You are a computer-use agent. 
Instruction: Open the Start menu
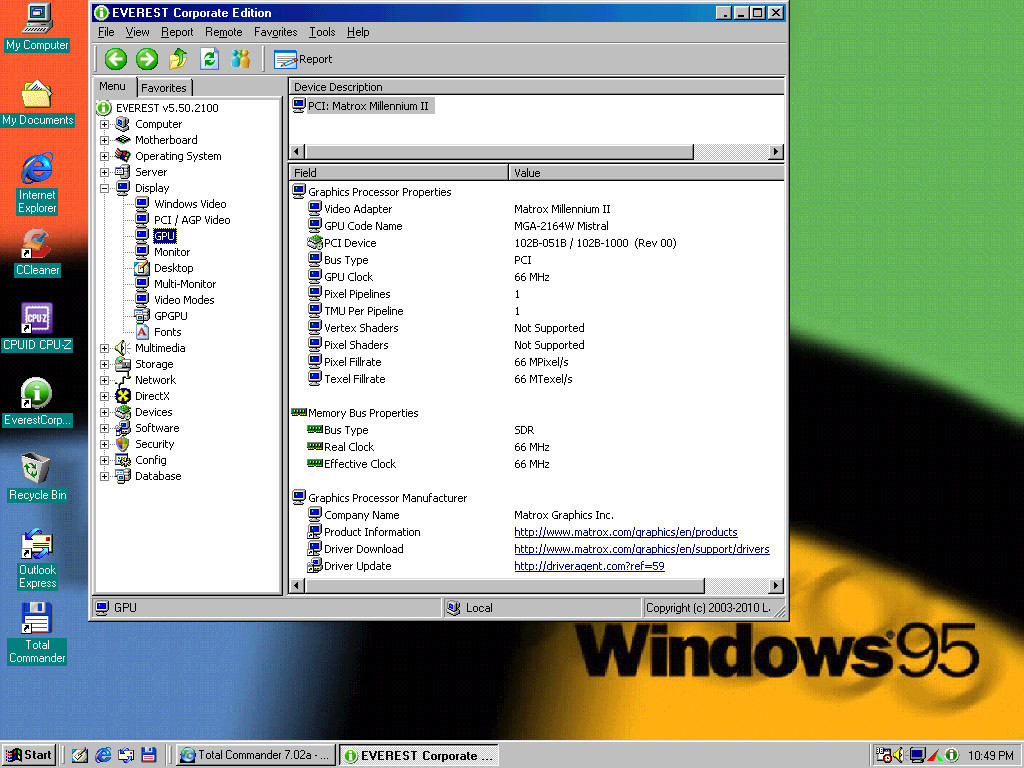coord(28,755)
